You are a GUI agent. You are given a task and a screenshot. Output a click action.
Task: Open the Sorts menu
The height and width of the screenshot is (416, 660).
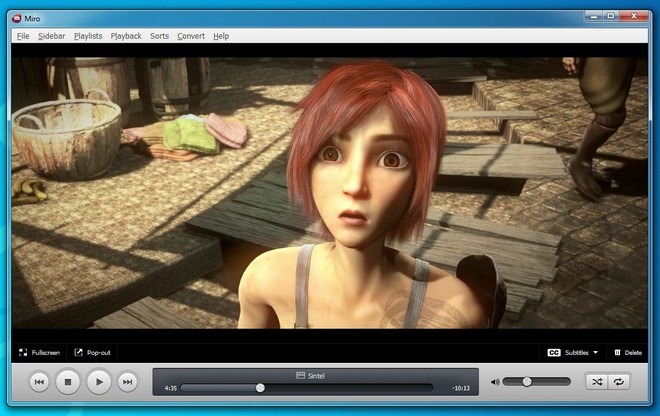click(x=159, y=36)
